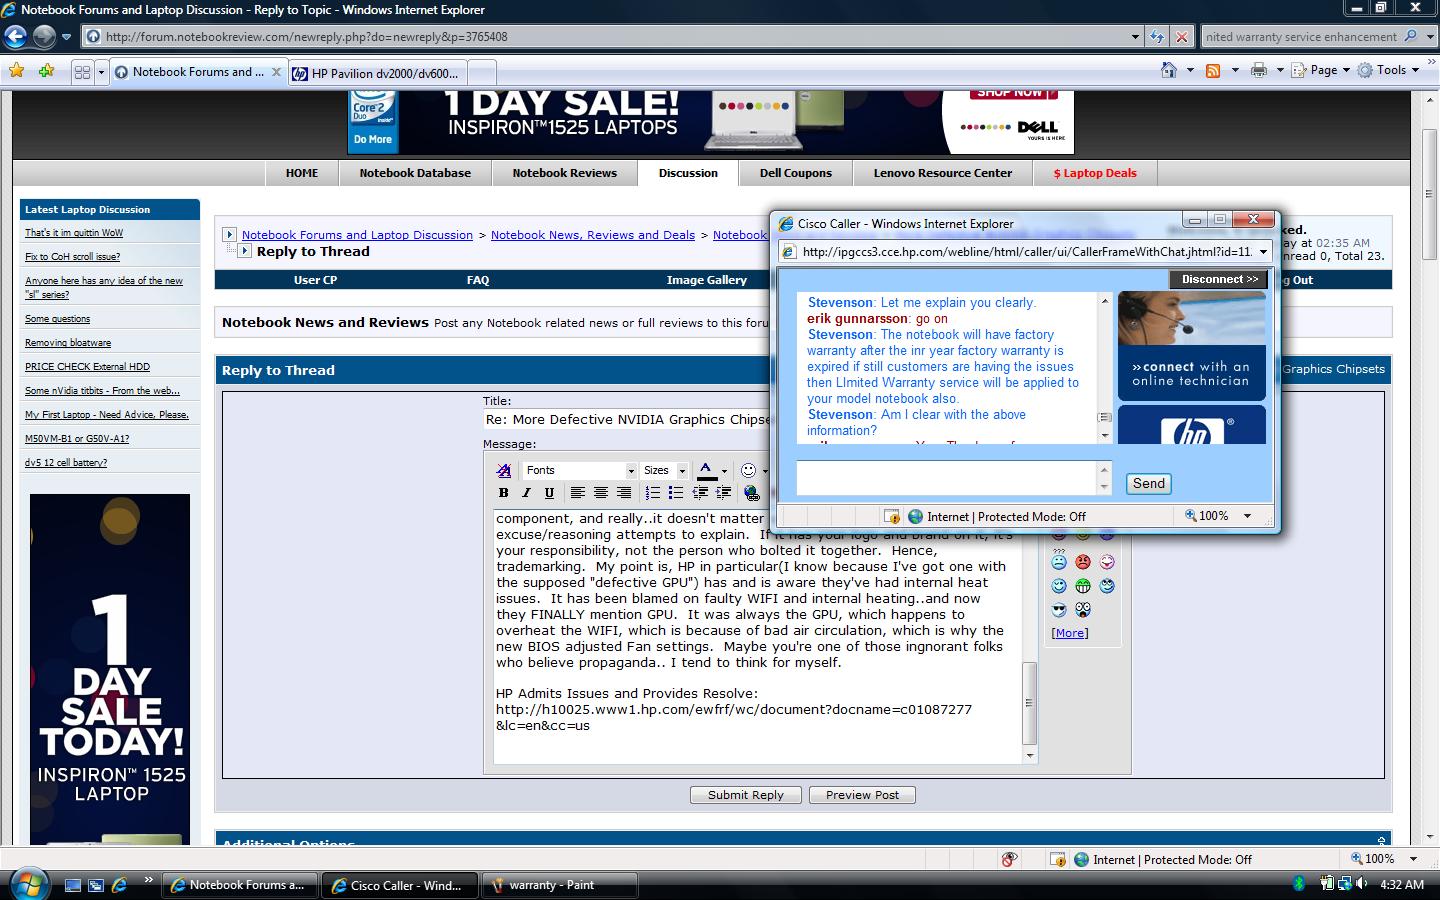Switch to Cisco Caller taskbar button

(402, 885)
